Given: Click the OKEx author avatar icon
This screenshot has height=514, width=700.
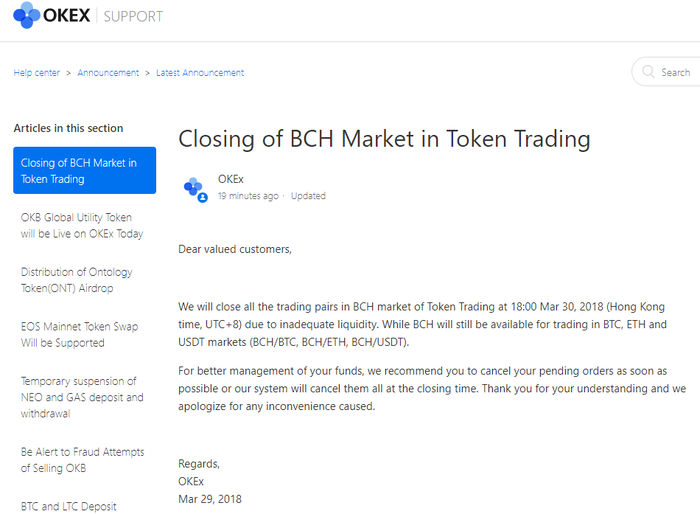Looking at the screenshot, I should coord(195,188).
